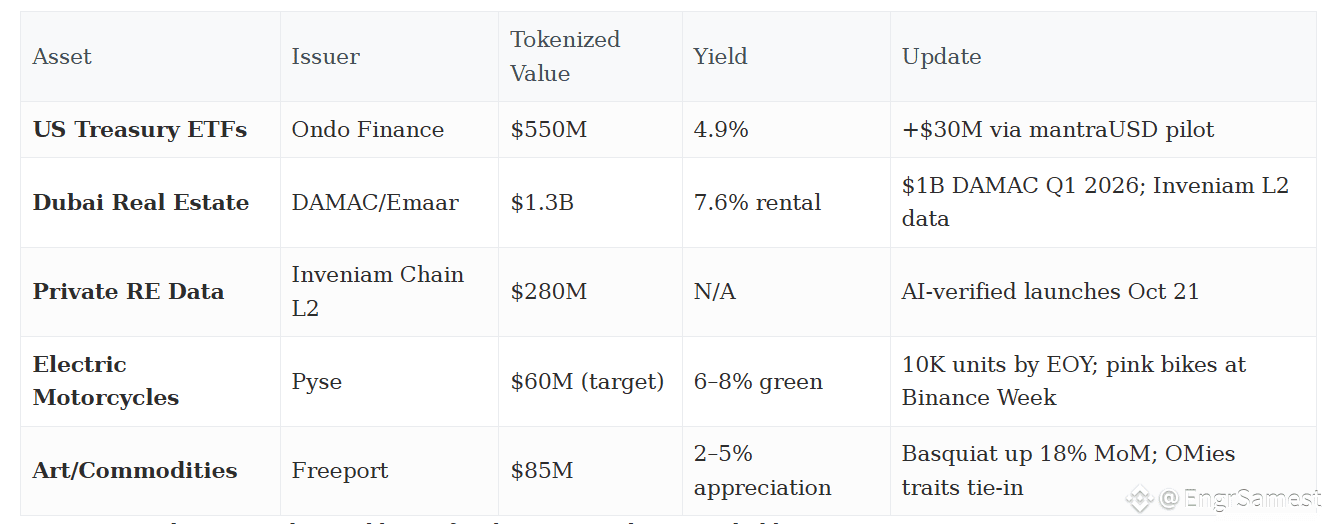The height and width of the screenshot is (524, 1329).
Task: Click the Asset column header
Action: (x=62, y=57)
